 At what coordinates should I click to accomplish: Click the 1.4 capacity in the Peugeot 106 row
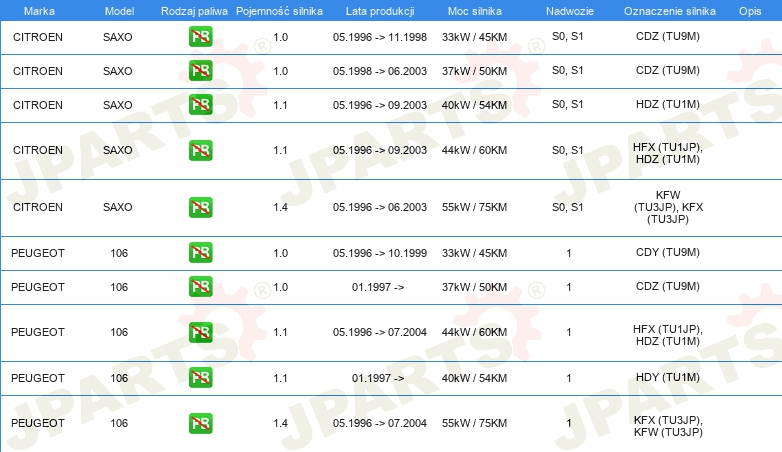[280, 423]
